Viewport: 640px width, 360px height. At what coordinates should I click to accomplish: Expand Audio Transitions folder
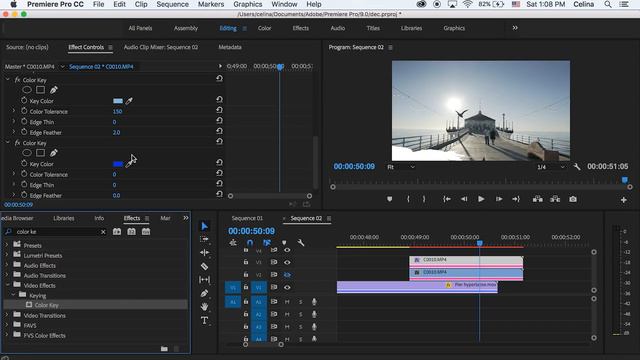click(x=7, y=275)
